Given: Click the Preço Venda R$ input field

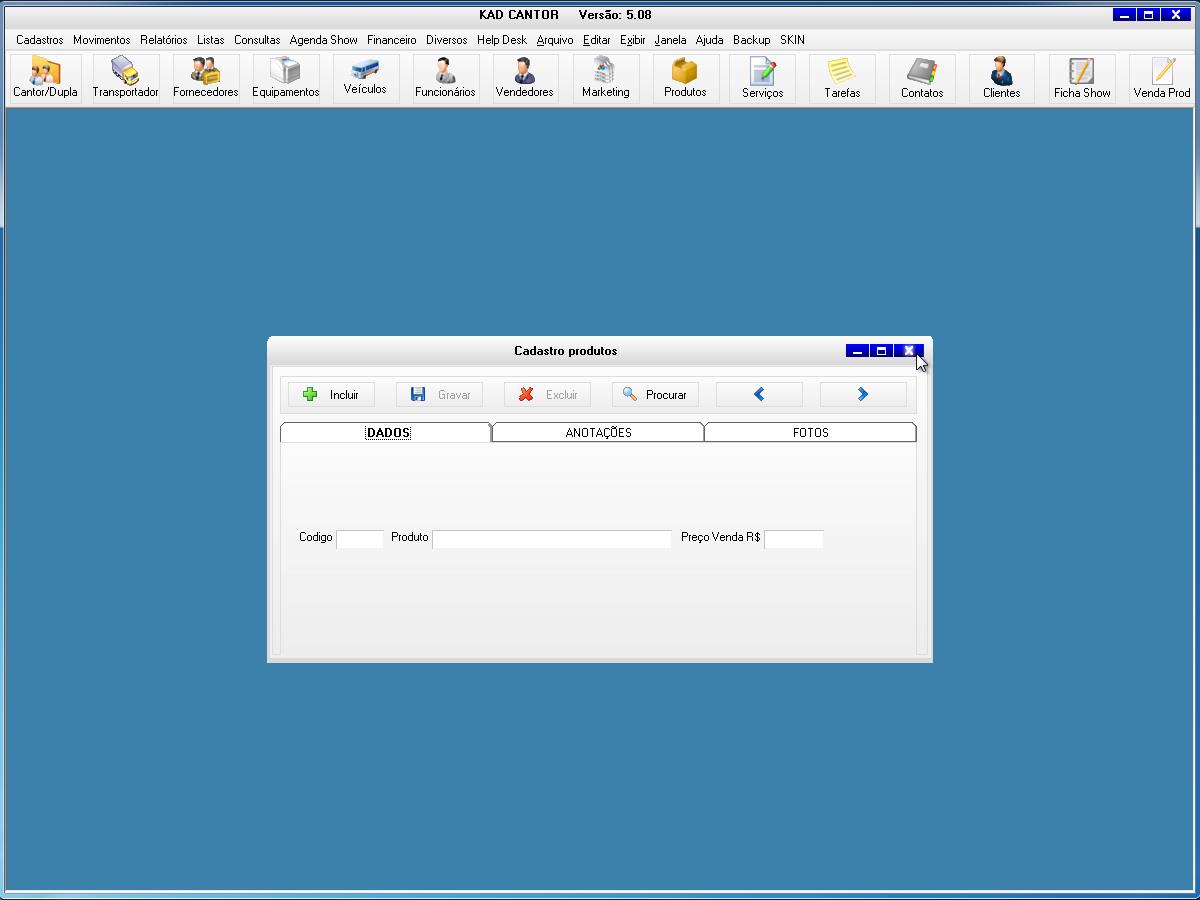Looking at the screenshot, I should coord(794,539).
